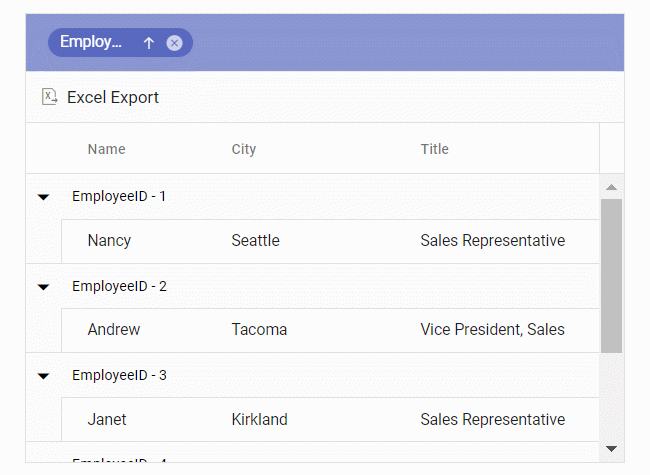
Task: Click the vertical scrollbar thumb
Action: pos(612,275)
